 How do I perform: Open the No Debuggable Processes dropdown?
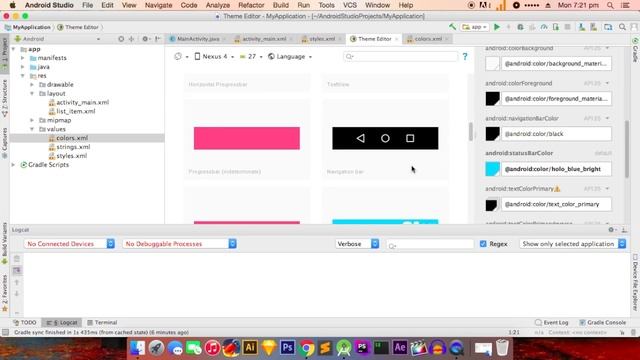pyautogui.click(x=179, y=244)
